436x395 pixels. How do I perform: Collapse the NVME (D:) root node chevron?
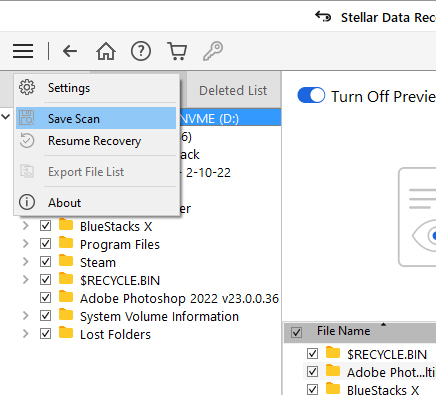(x=5, y=117)
